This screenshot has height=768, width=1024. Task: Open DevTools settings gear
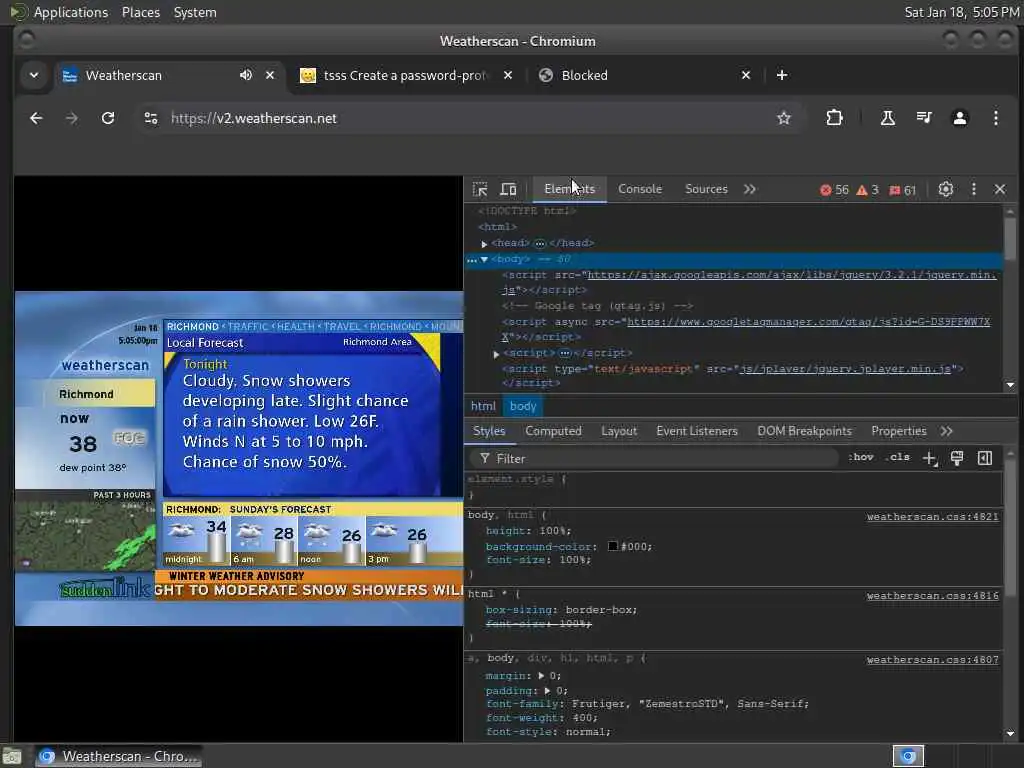(x=946, y=189)
